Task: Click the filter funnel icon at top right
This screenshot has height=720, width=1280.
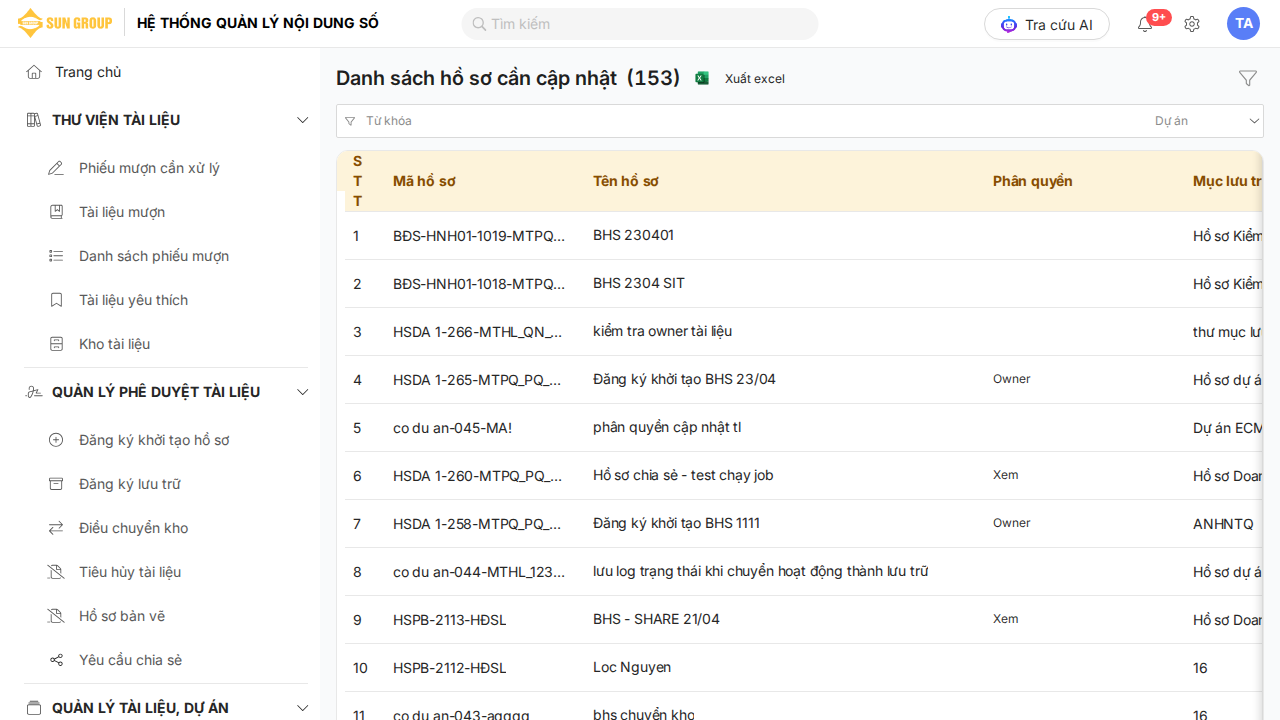Action: pyautogui.click(x=1247, y=78)
